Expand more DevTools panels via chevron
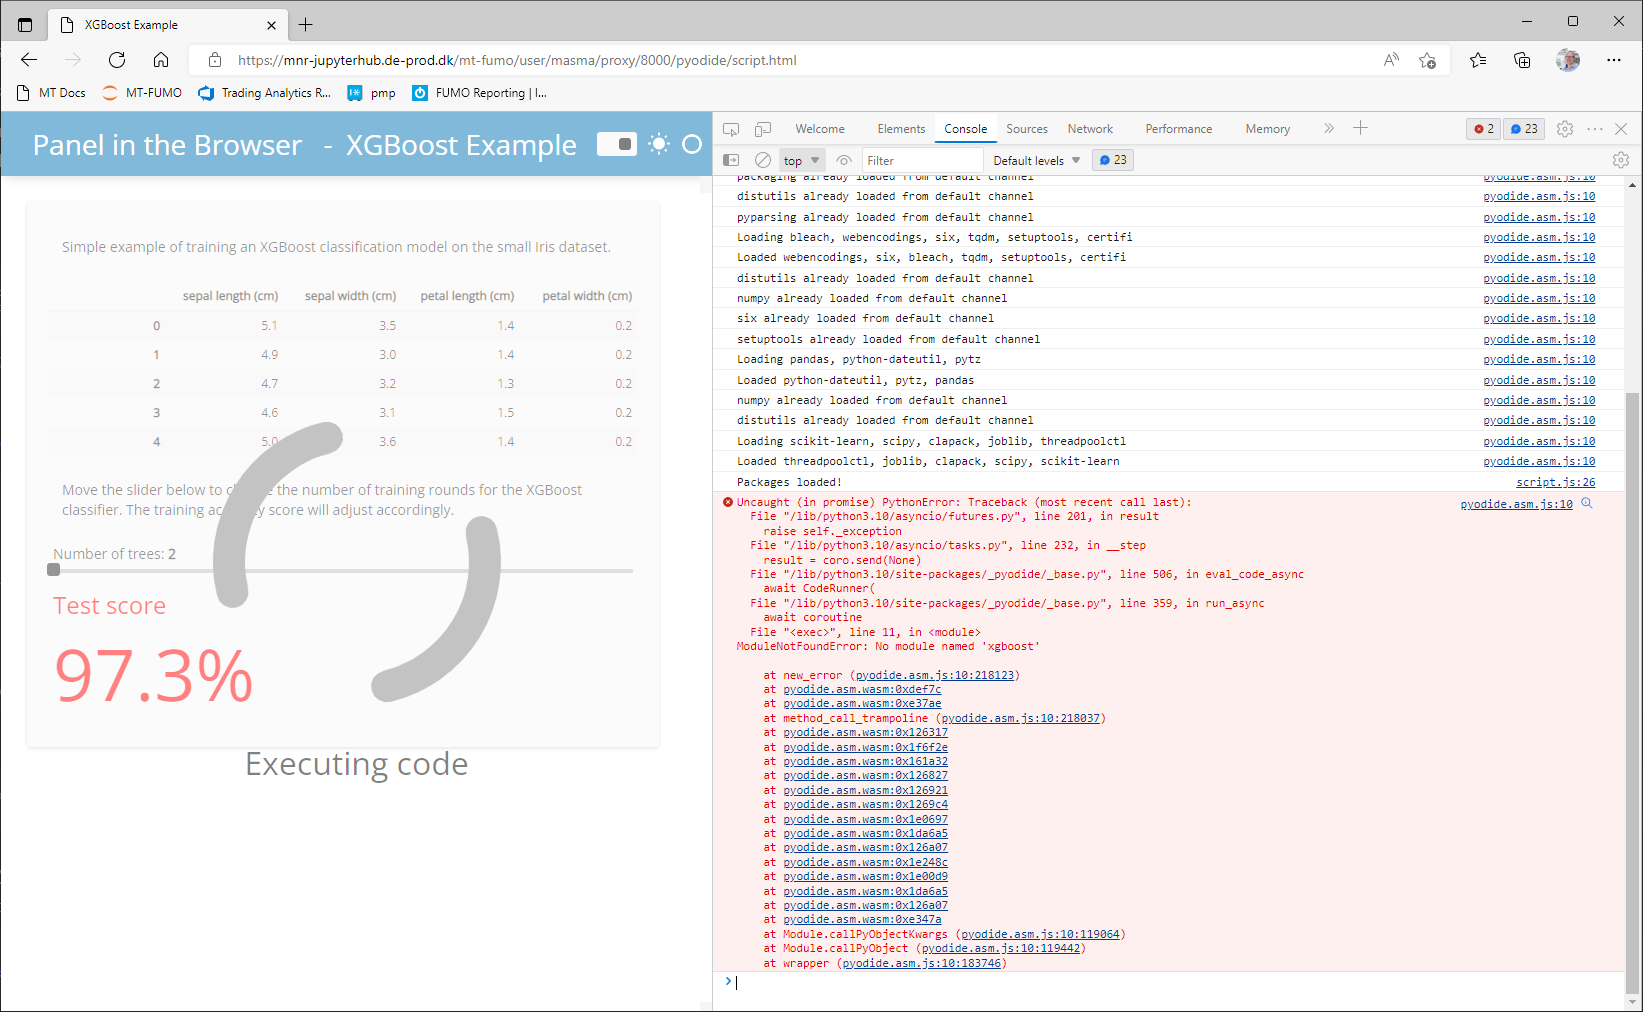Image resolution: width=1643 pixels, height=1012 pixels. tap(1329, 128)
